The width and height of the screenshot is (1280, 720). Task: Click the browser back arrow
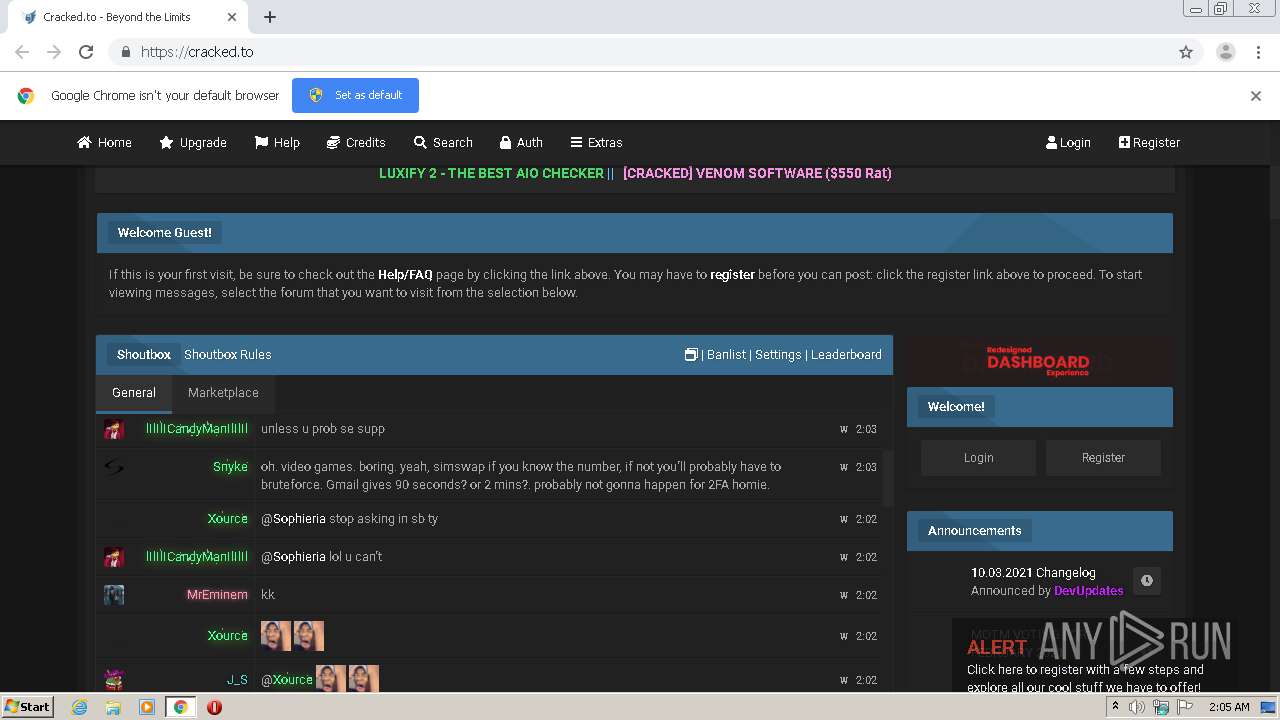click(x=22, y=52)
